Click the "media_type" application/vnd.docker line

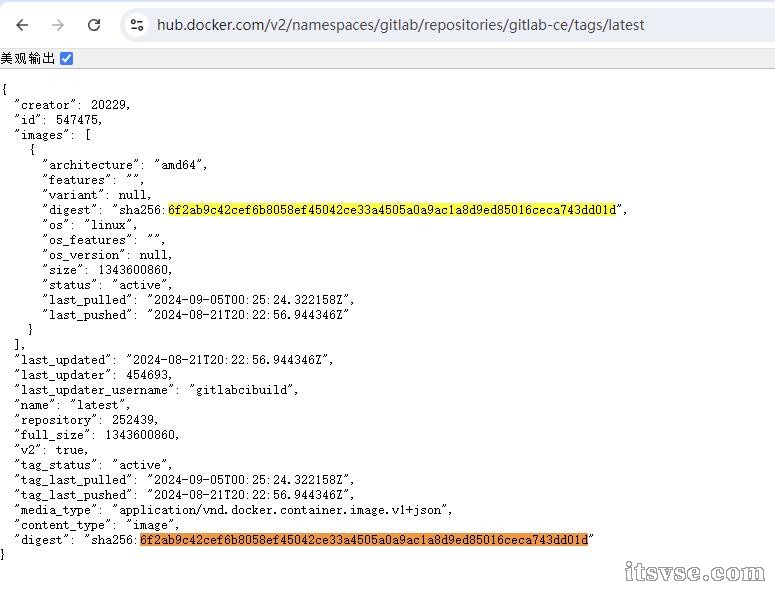pos(233,510)
